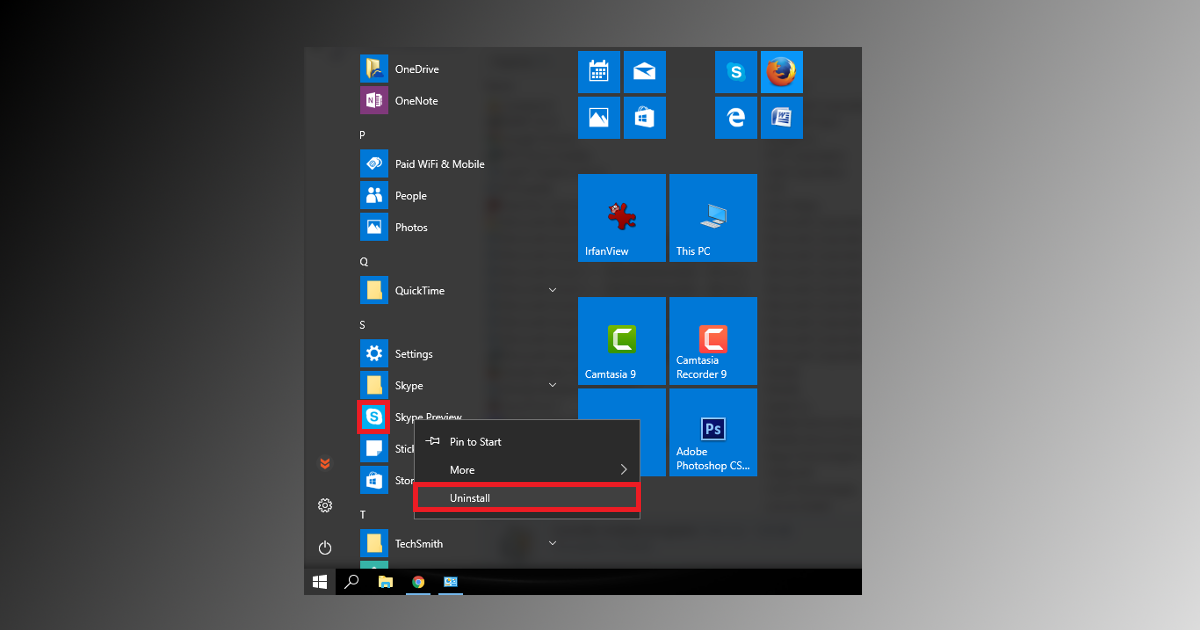
Task: Open the TechSmith folder entry
Action: click(x=460, y=544)
